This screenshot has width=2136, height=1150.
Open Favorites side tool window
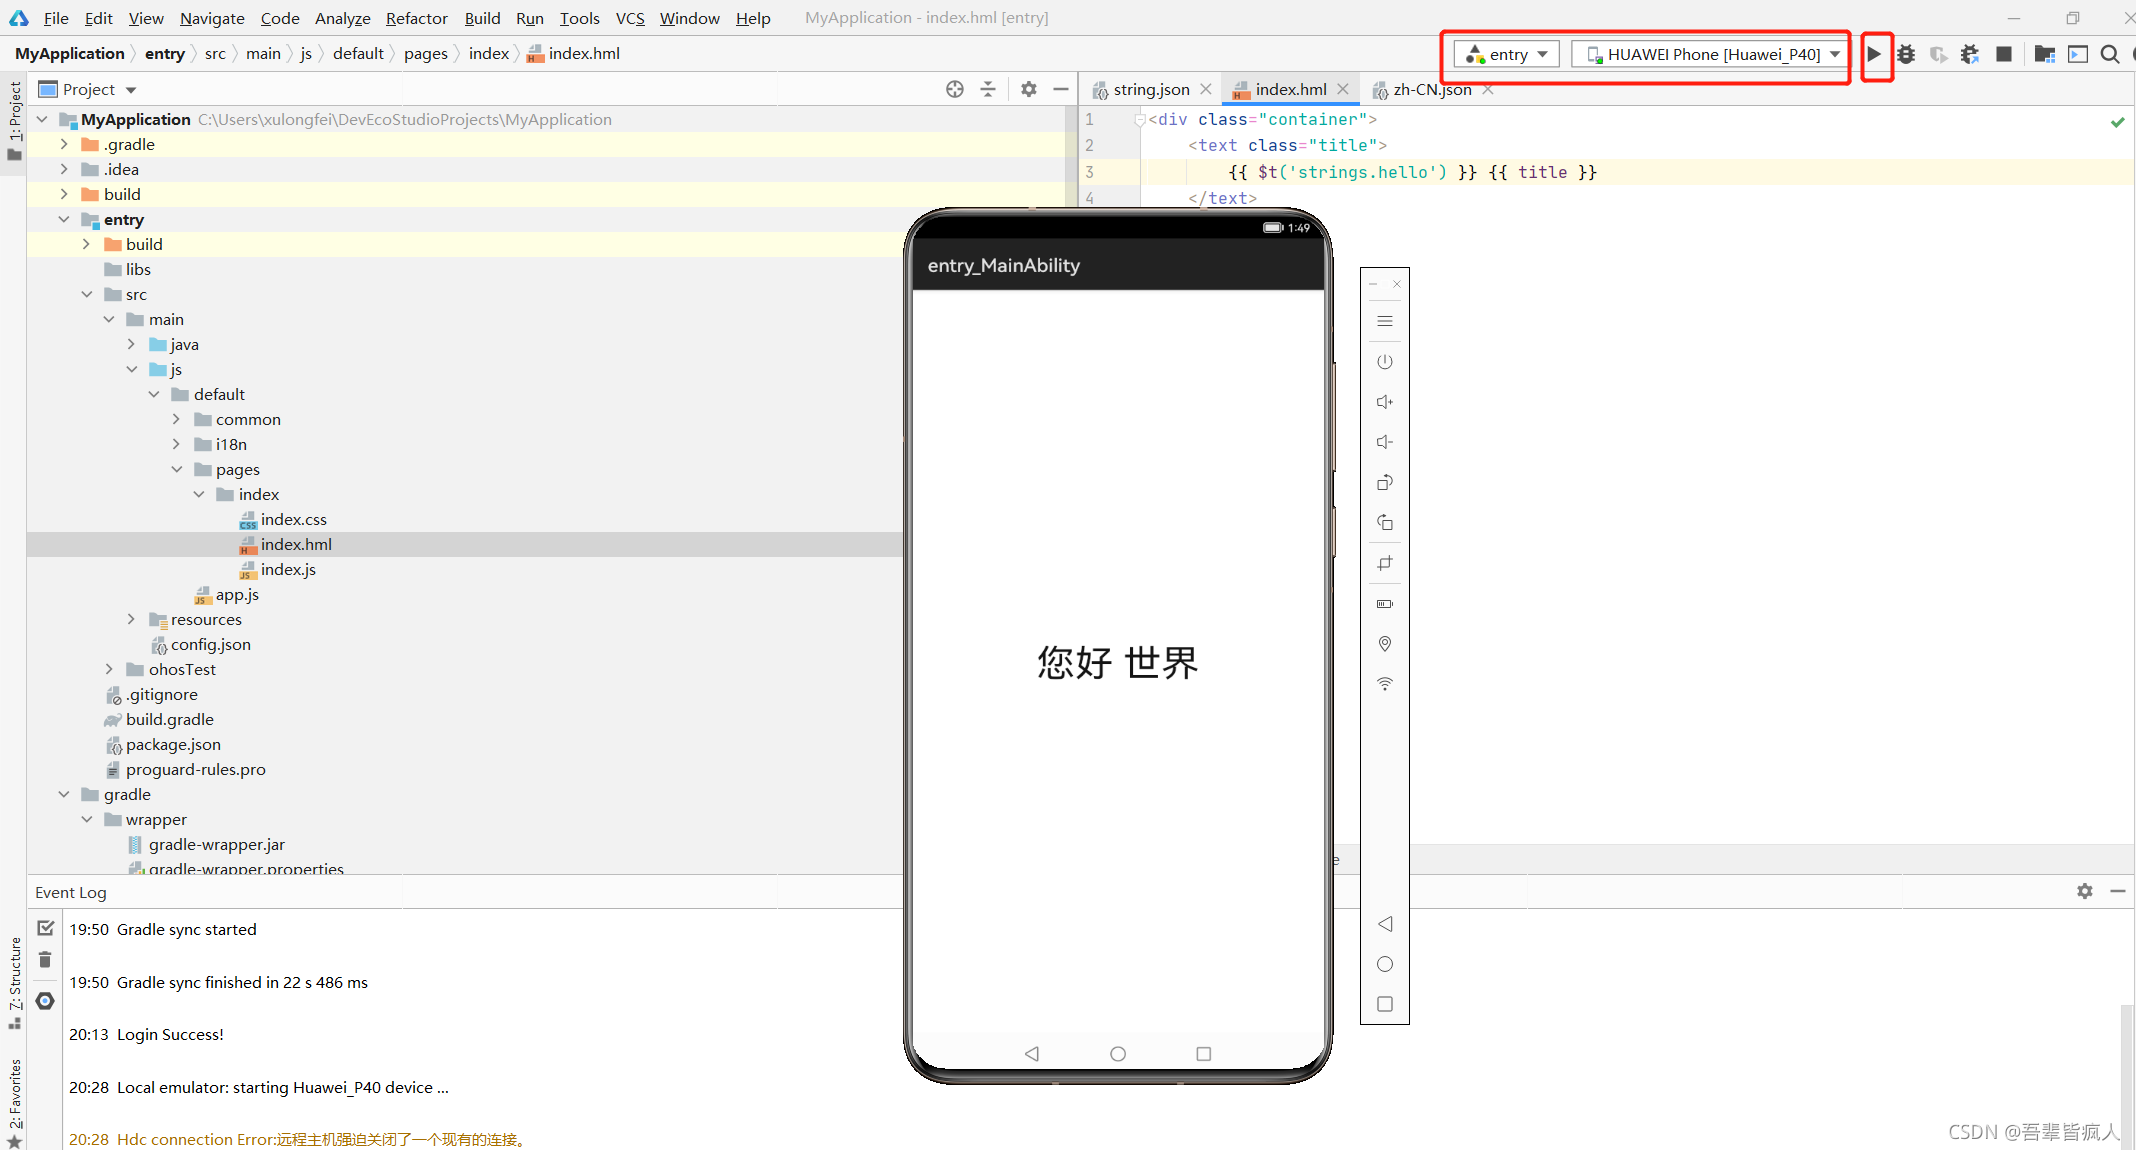click(x=15, y=1102)
